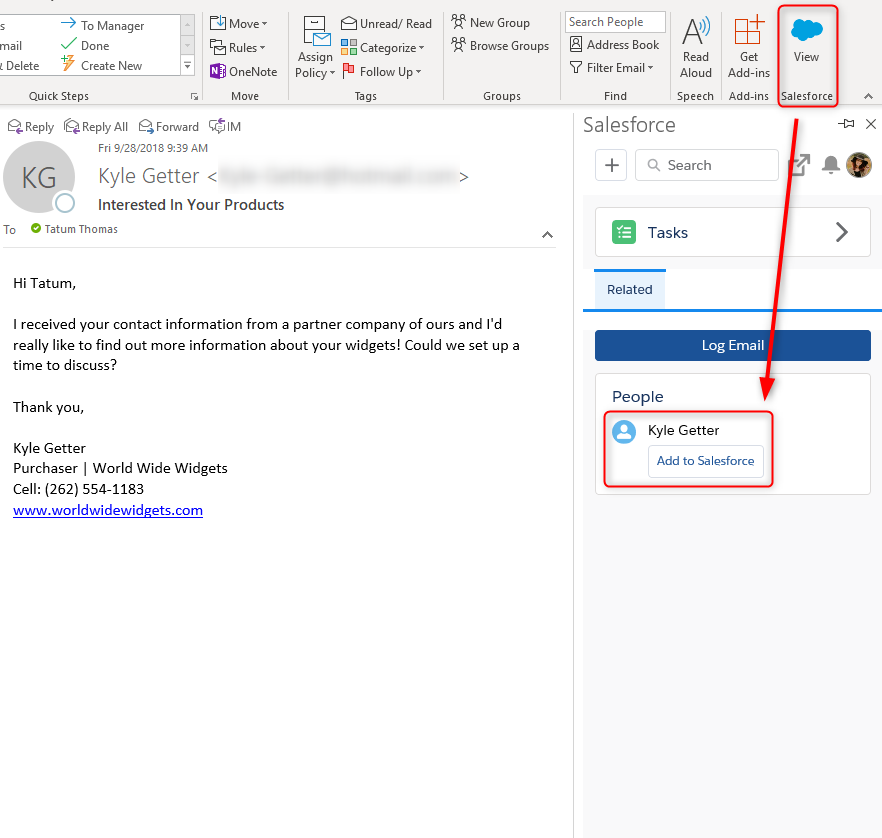882x838 pixels.
Task: Expand Tasks with the chevron arrow
Action: coord(842,232)
